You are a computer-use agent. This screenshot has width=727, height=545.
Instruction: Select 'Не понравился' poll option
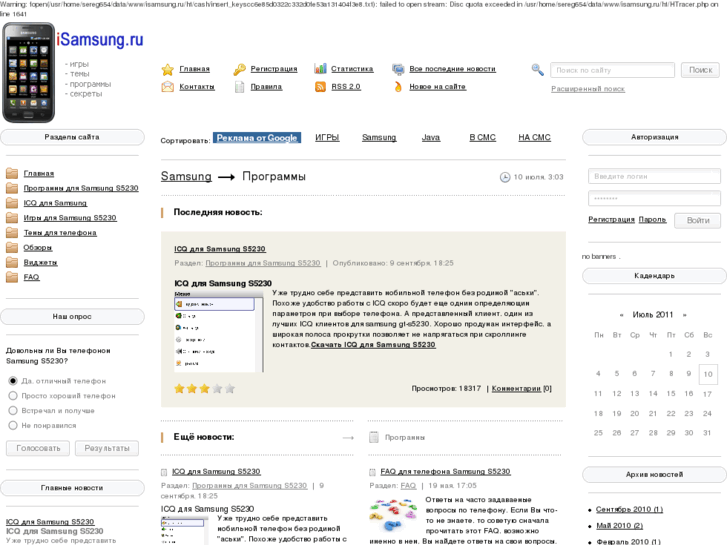coord(13,425)
